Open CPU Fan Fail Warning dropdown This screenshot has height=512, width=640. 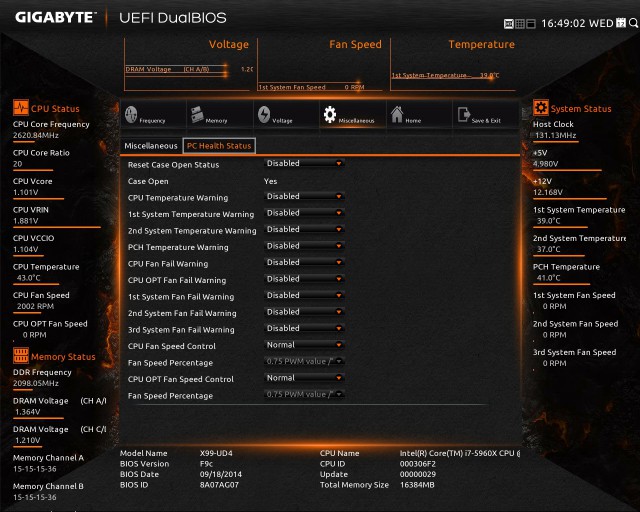304,262
